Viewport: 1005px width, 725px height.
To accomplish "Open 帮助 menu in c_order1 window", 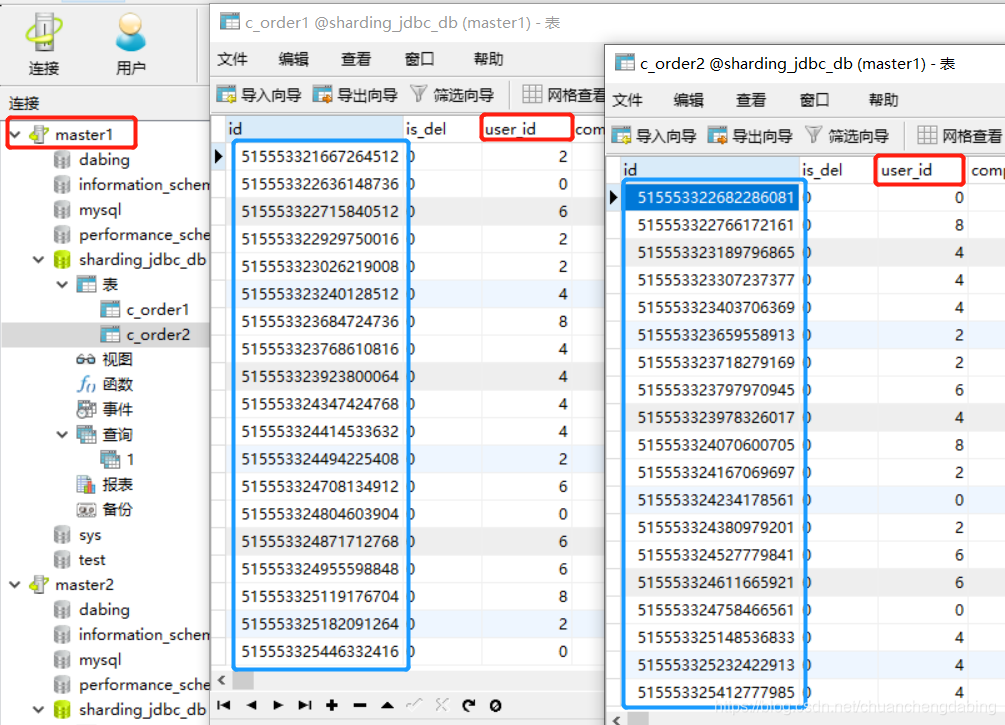I will [x=488, y=59].
